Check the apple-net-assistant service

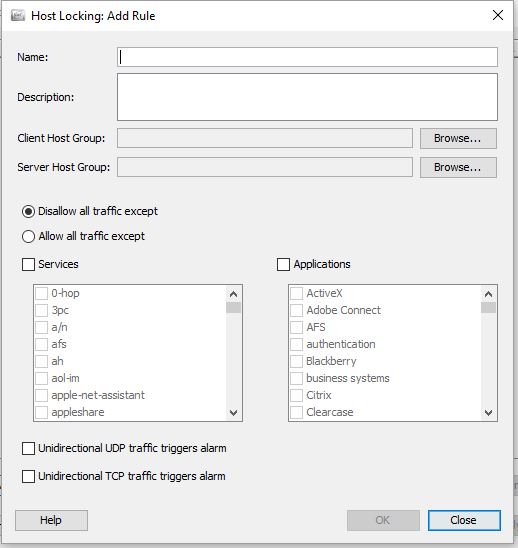point(42,395)
